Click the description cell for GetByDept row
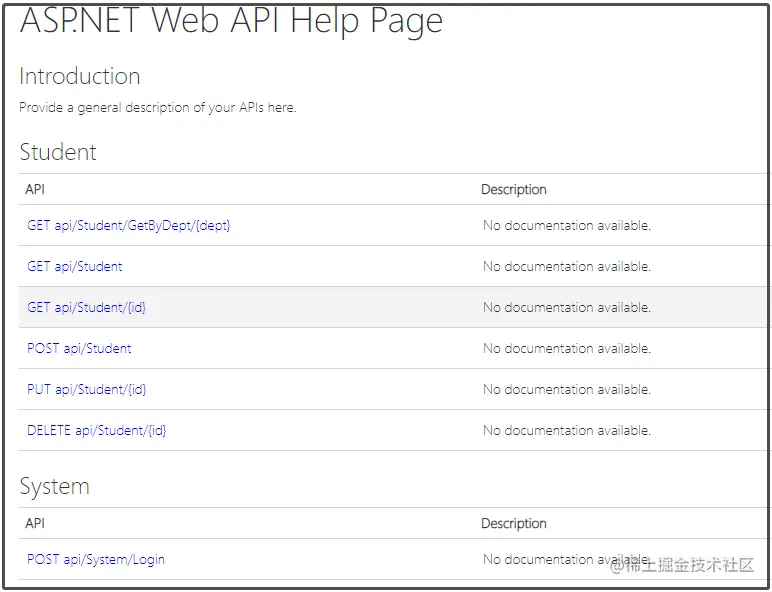 tap(567, 225)
